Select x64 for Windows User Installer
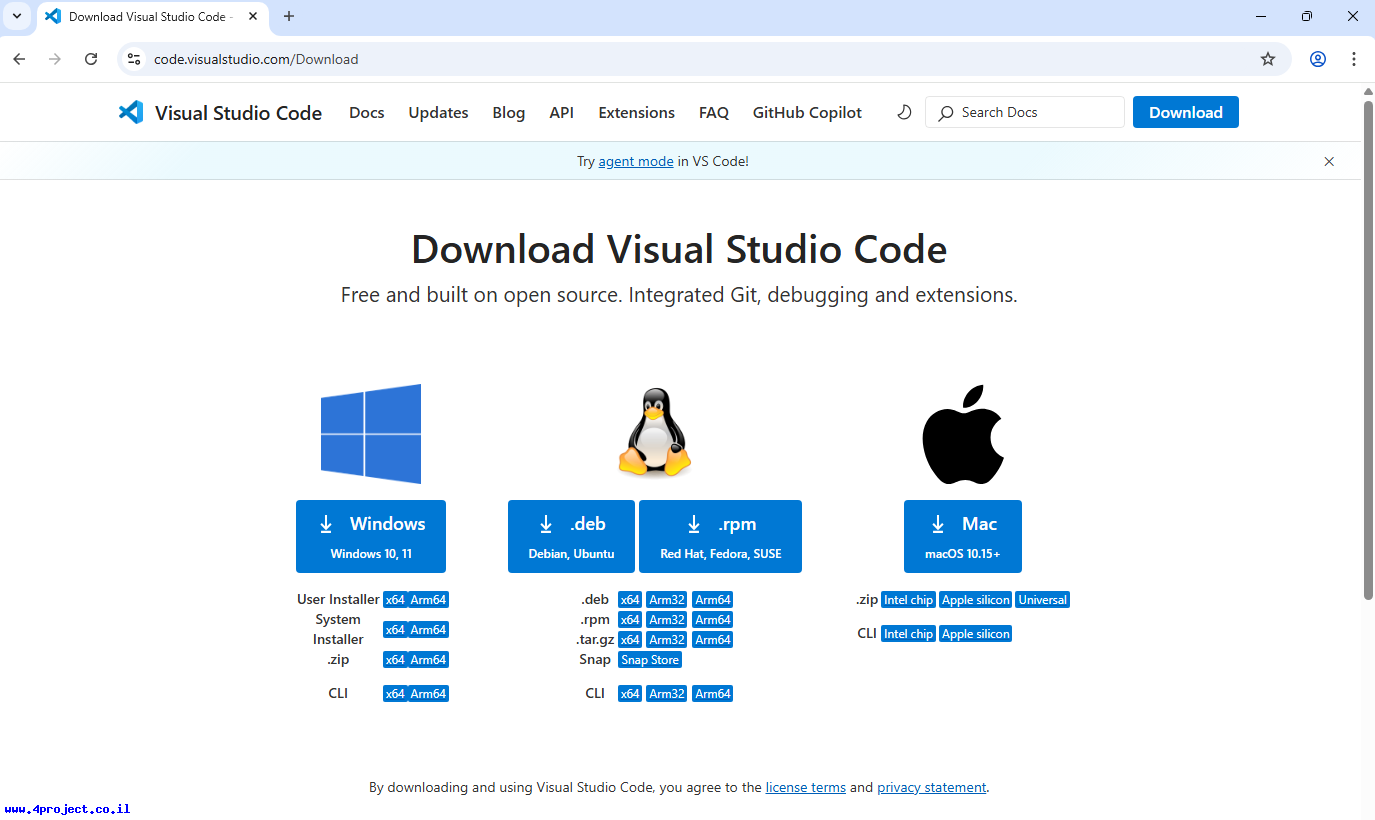The width and height of the screenshot is (1375, 820). click(395, 600)
